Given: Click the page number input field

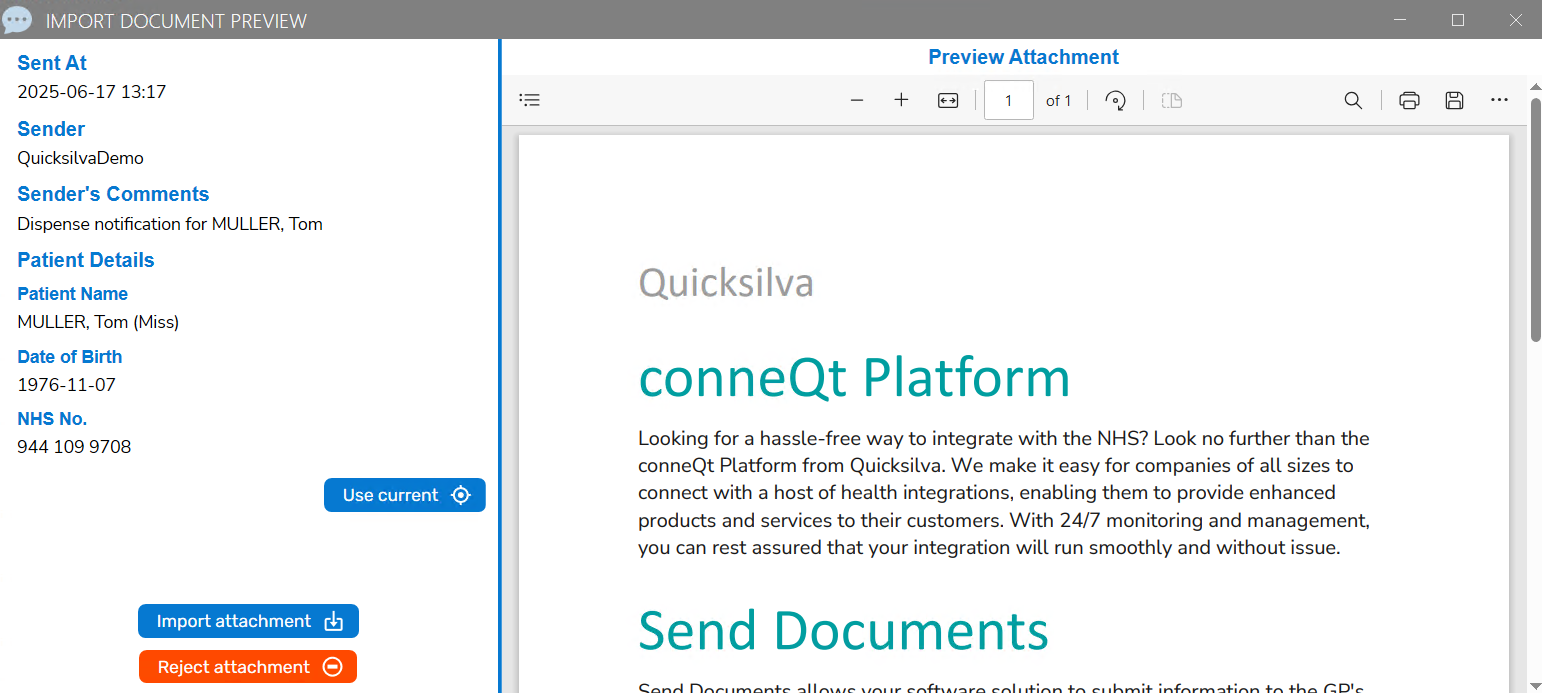Looking at the screenshot, I should coord(1008,100).
